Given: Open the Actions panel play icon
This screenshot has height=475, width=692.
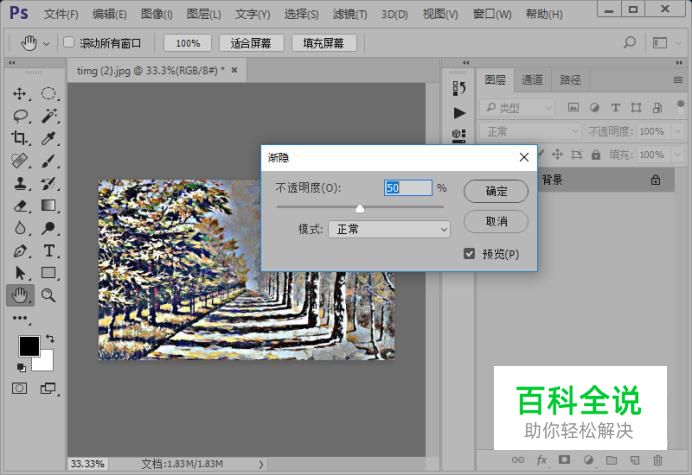Looking at the screenshot, I should [459, 113].
